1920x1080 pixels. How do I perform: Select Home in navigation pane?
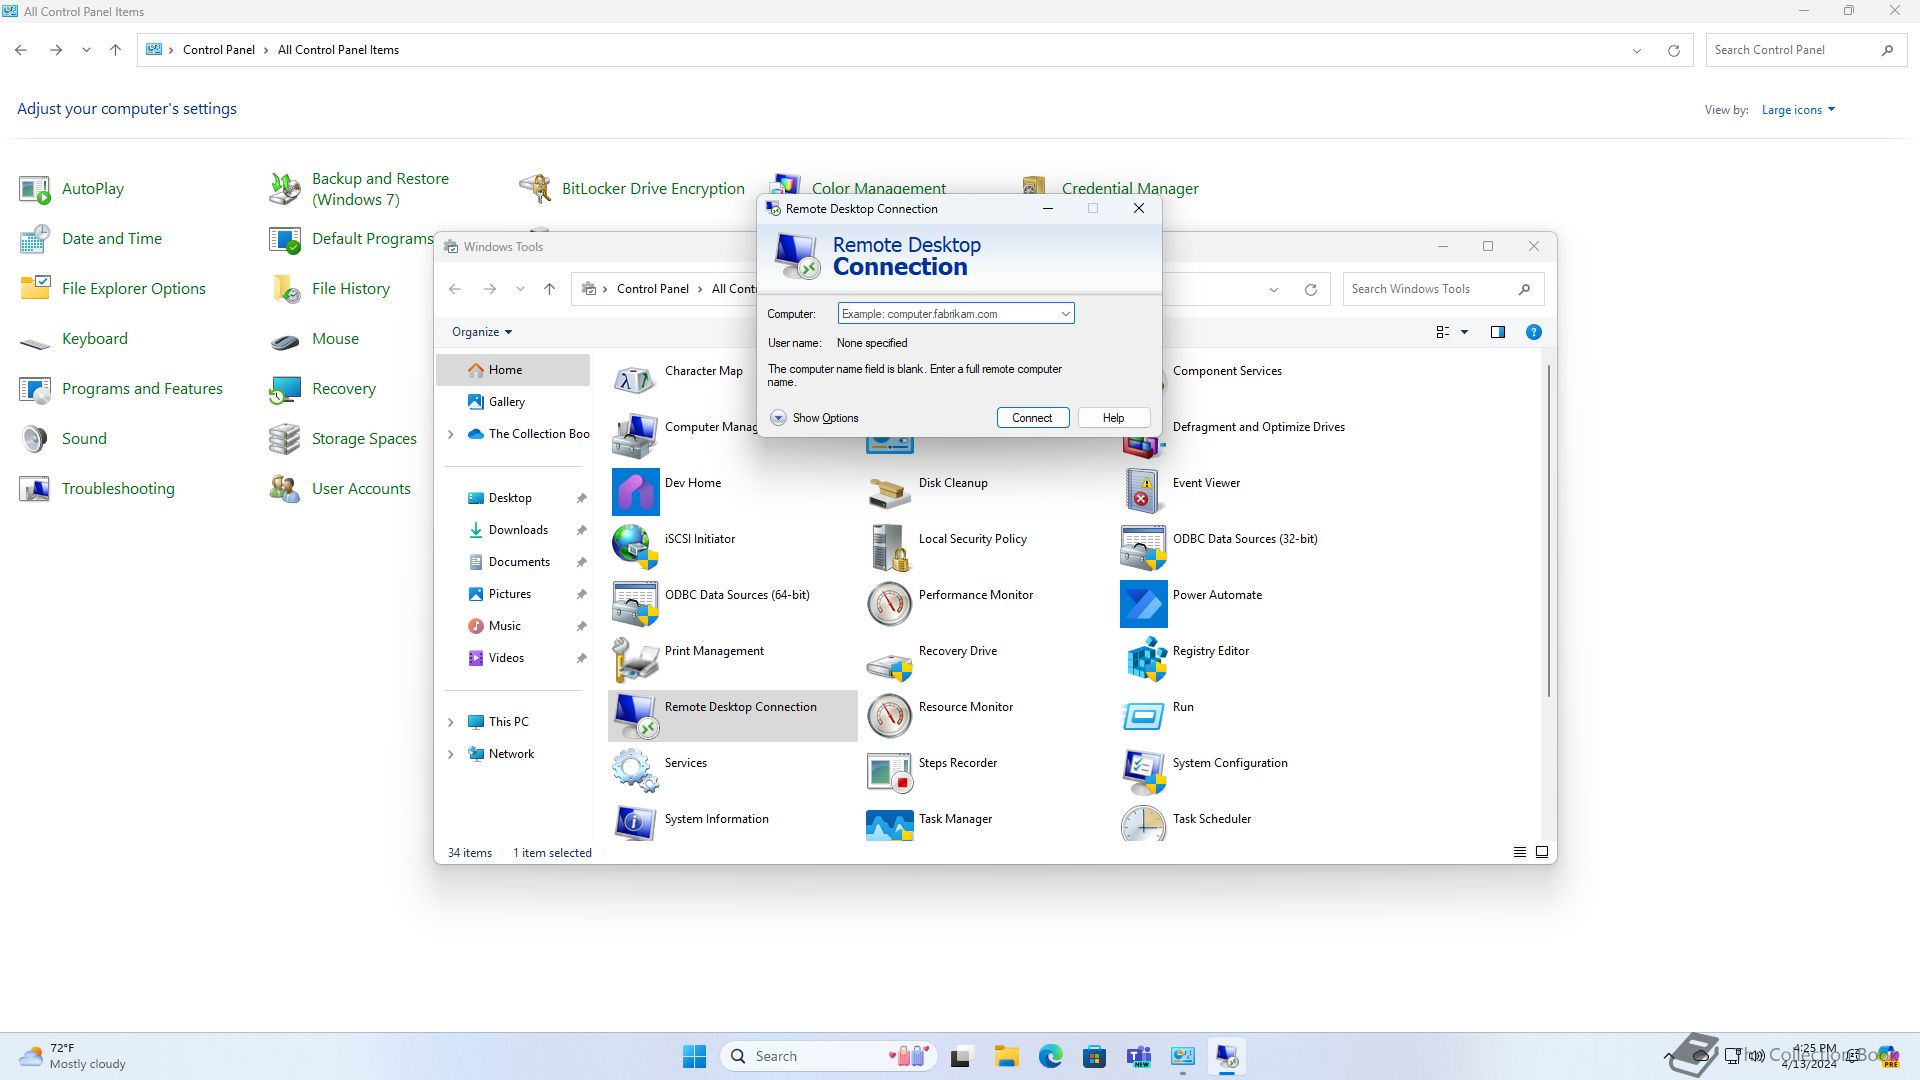pyautogui.click(x=513, y=370)
